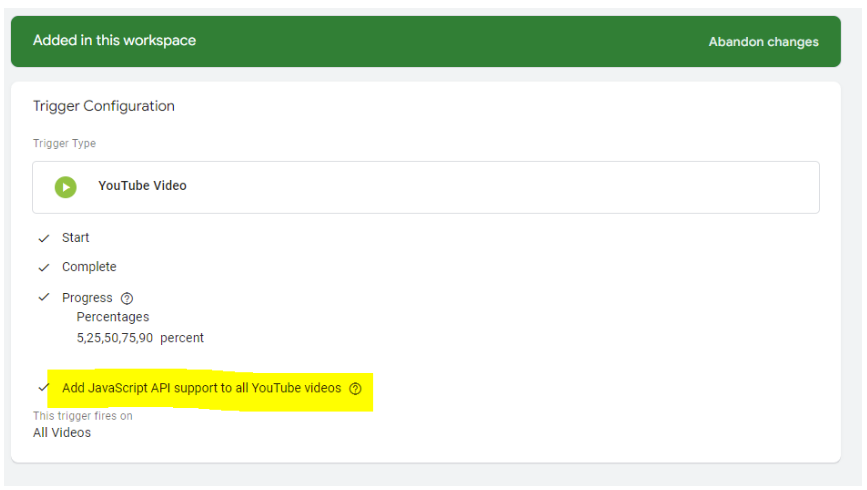Click Added in this workspace banner text
The height and width of the screenshot is (490, 867).
click(114, 40)
